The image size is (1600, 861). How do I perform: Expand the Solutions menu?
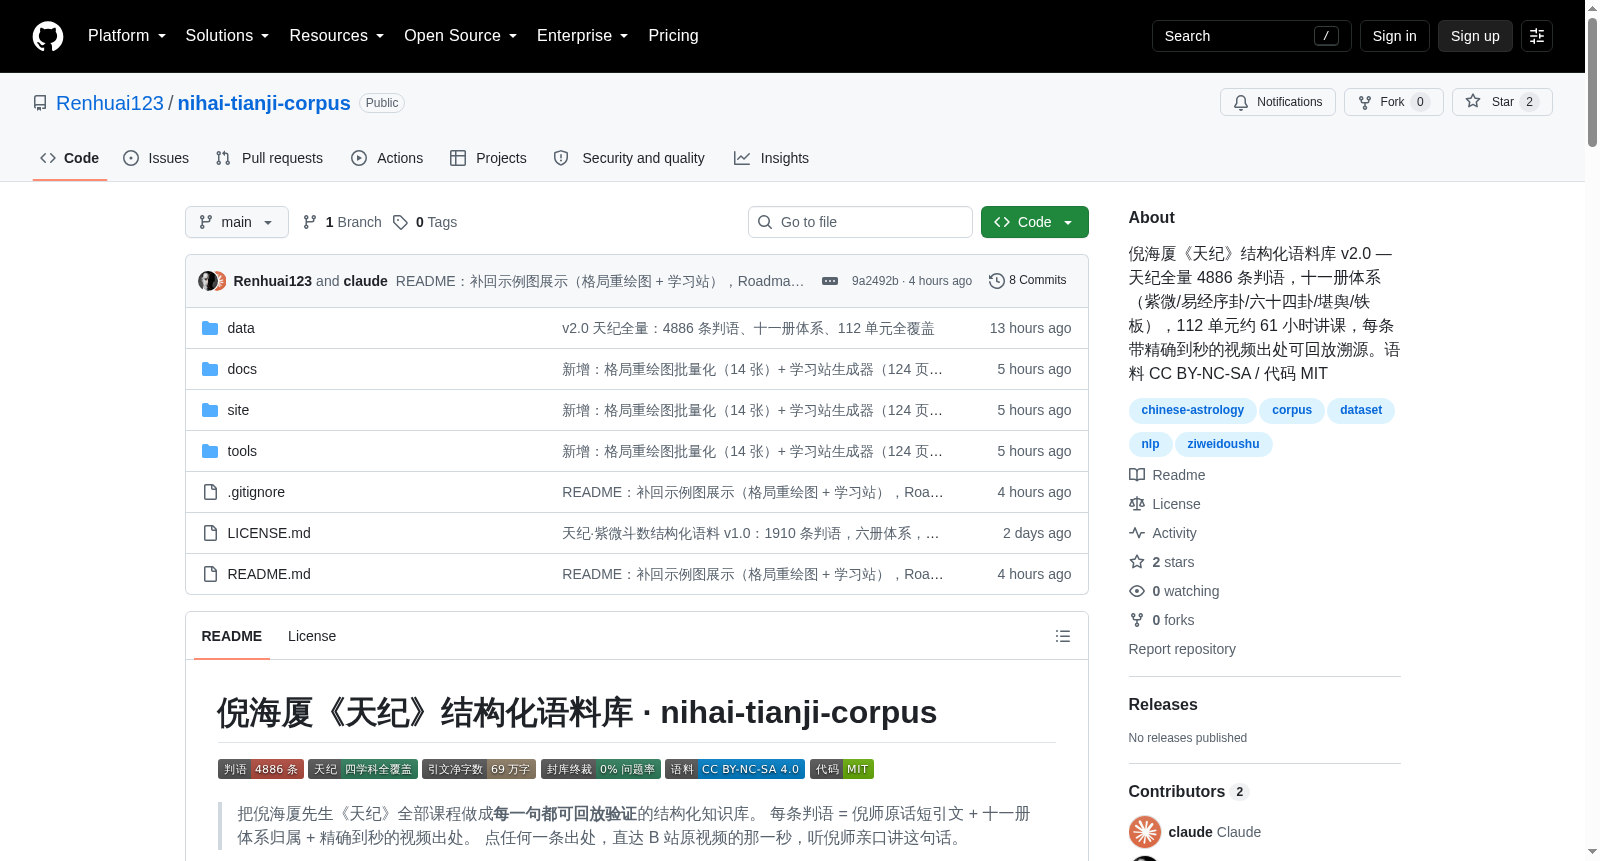(227, 36)
